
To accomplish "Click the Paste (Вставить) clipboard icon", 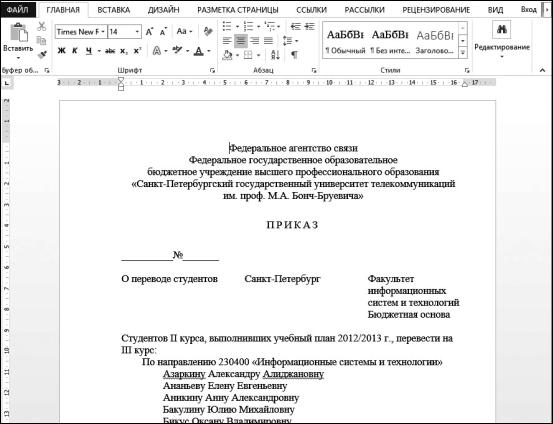I will coord(18,33).
